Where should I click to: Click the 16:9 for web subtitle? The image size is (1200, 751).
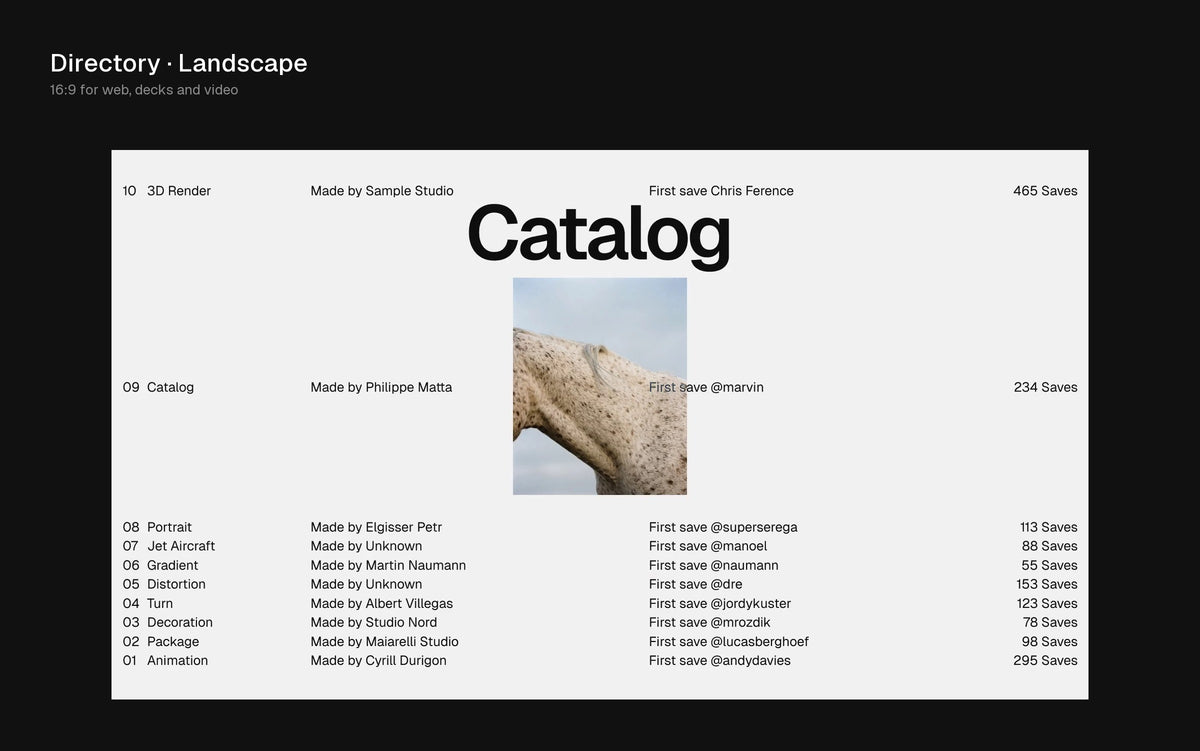coord(144,90)
